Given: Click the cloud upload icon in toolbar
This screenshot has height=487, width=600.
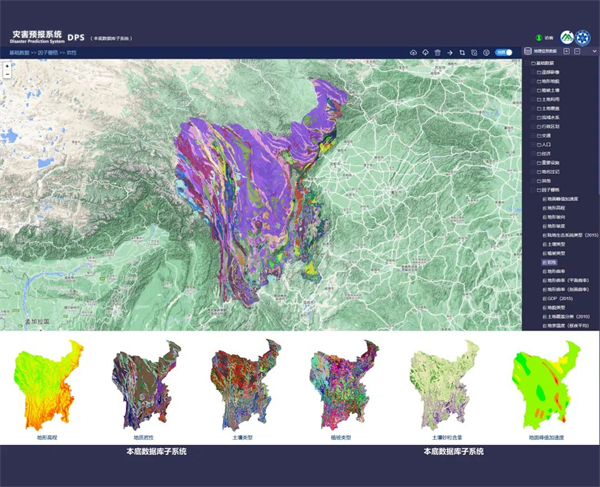Looking at the screenshot, I should (414, 52).
